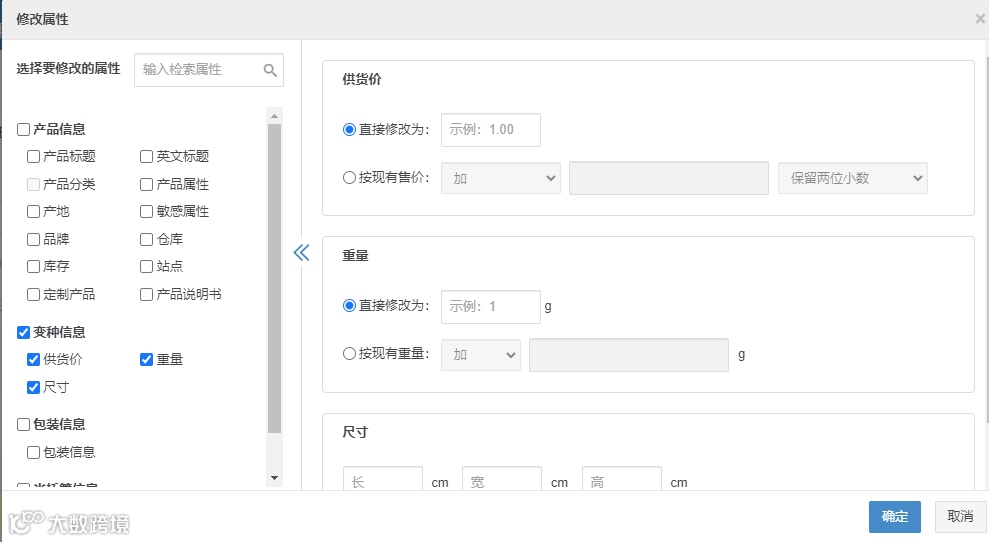This screenshot has height=542, width=989.
Task: Close the 修改属性 dialog
Action: click(x=979, y=19)
